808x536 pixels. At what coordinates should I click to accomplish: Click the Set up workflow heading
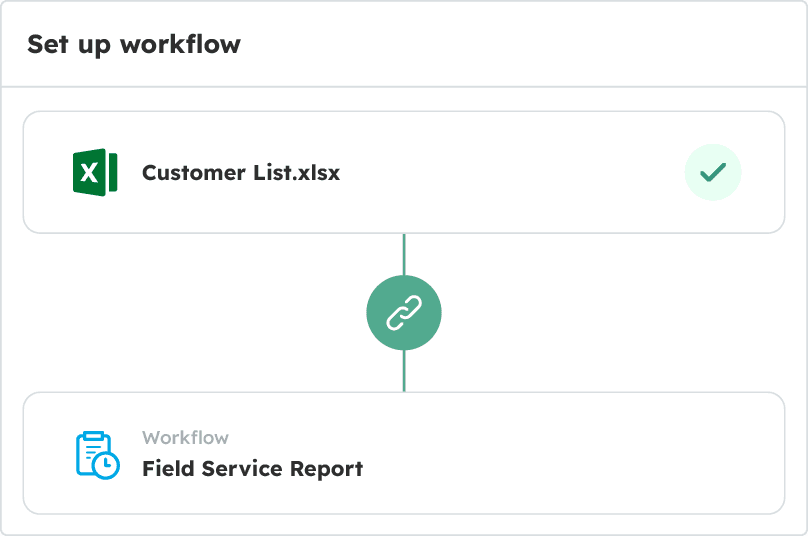tap(134, 45)
